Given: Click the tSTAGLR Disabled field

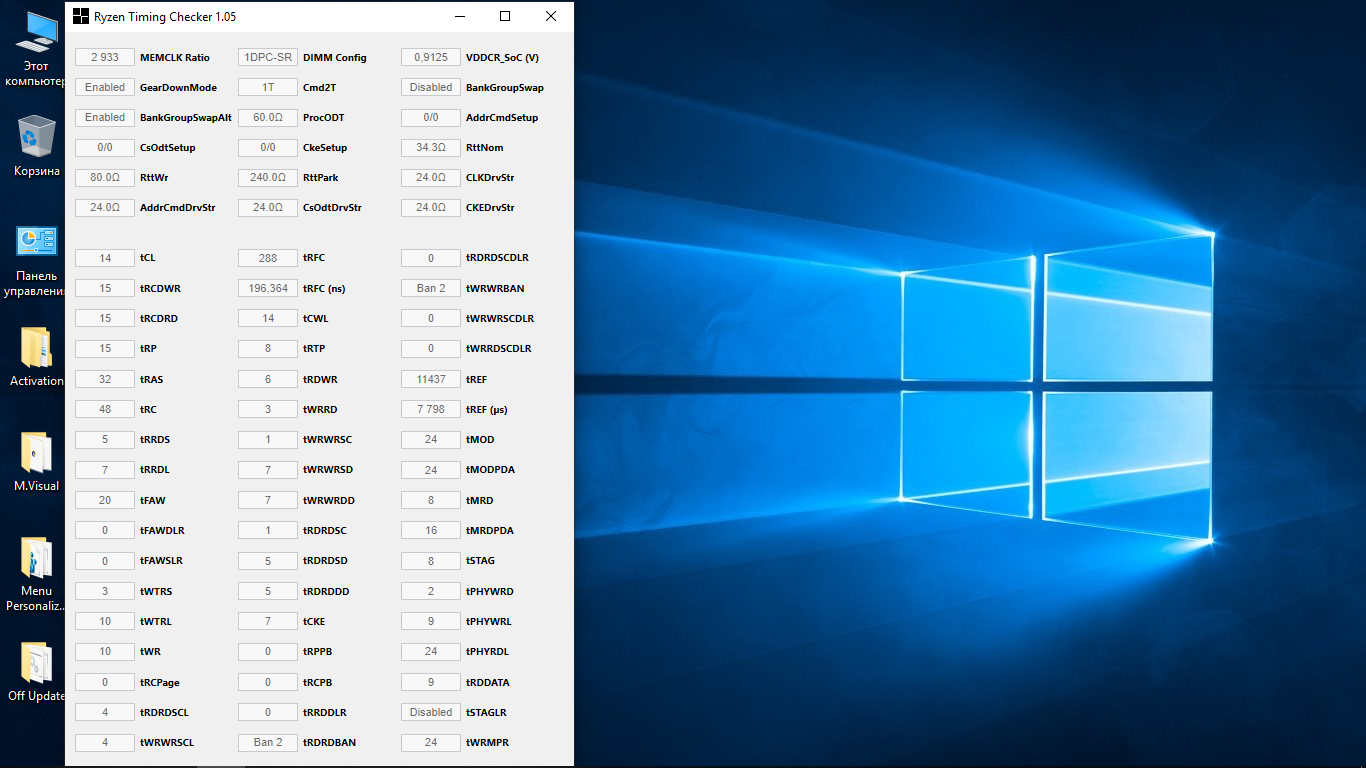Looking at the screenshot, I should [x=431, y=713].
